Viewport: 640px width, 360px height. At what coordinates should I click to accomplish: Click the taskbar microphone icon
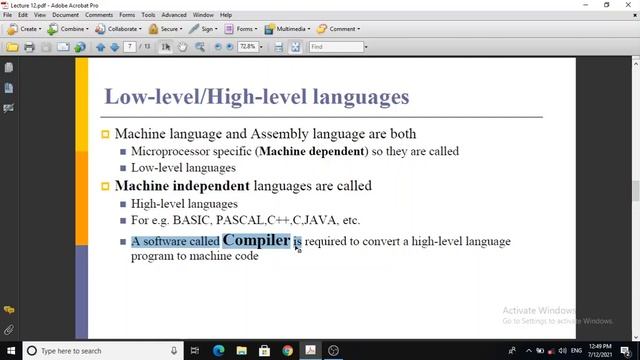174,351
